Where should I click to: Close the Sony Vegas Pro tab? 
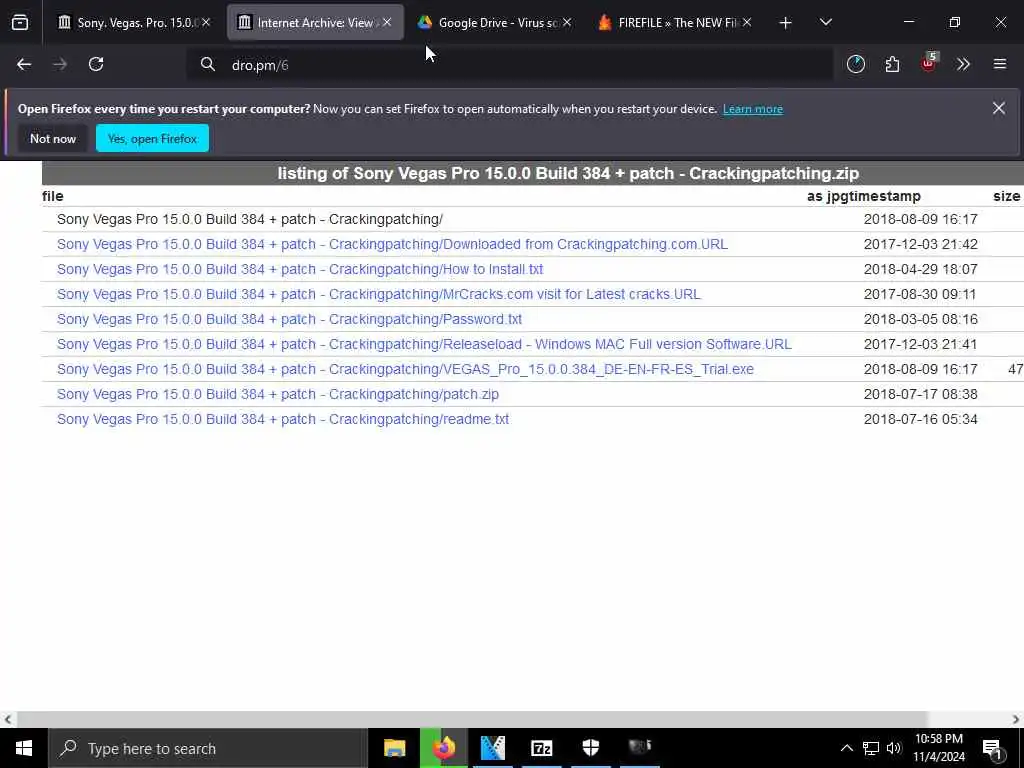click(206, 23)
